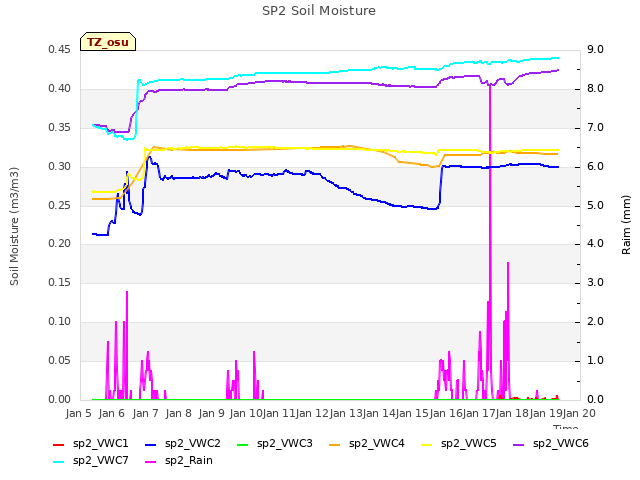
Task: Click the TZ_osu label box
Action: (108, 42)
